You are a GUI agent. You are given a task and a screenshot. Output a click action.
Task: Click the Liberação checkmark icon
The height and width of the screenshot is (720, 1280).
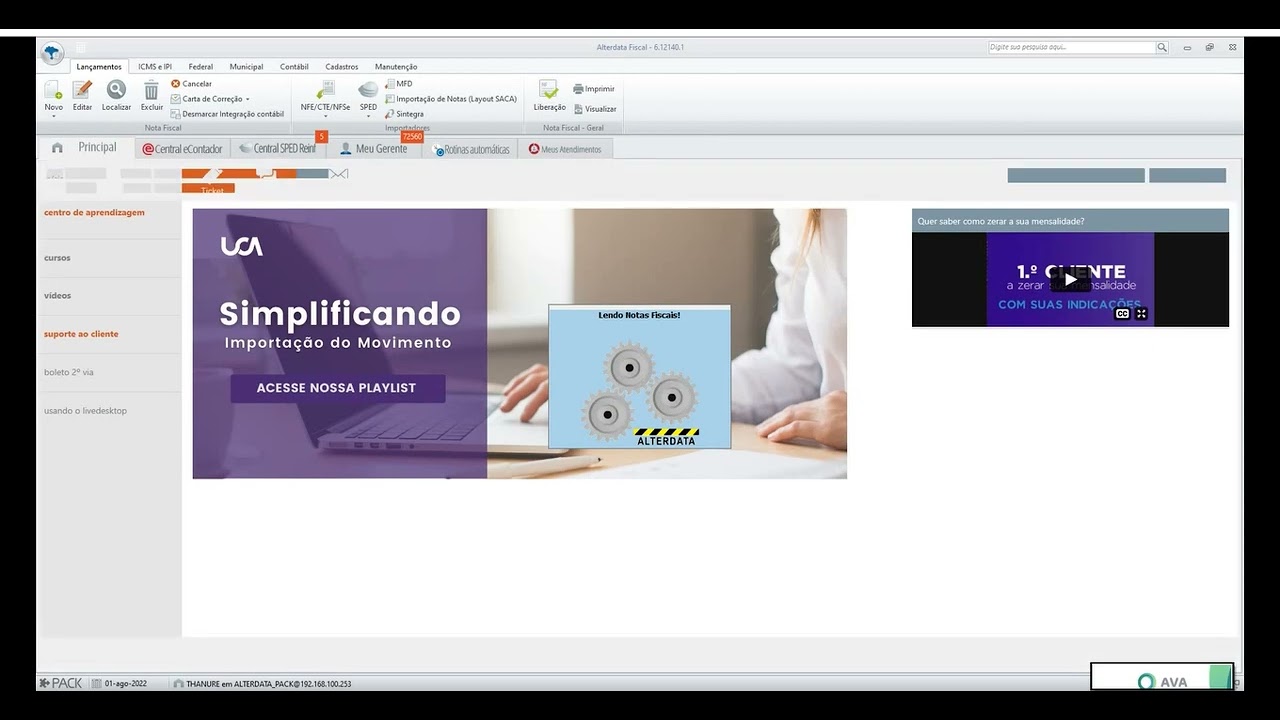tap(548, 90)
